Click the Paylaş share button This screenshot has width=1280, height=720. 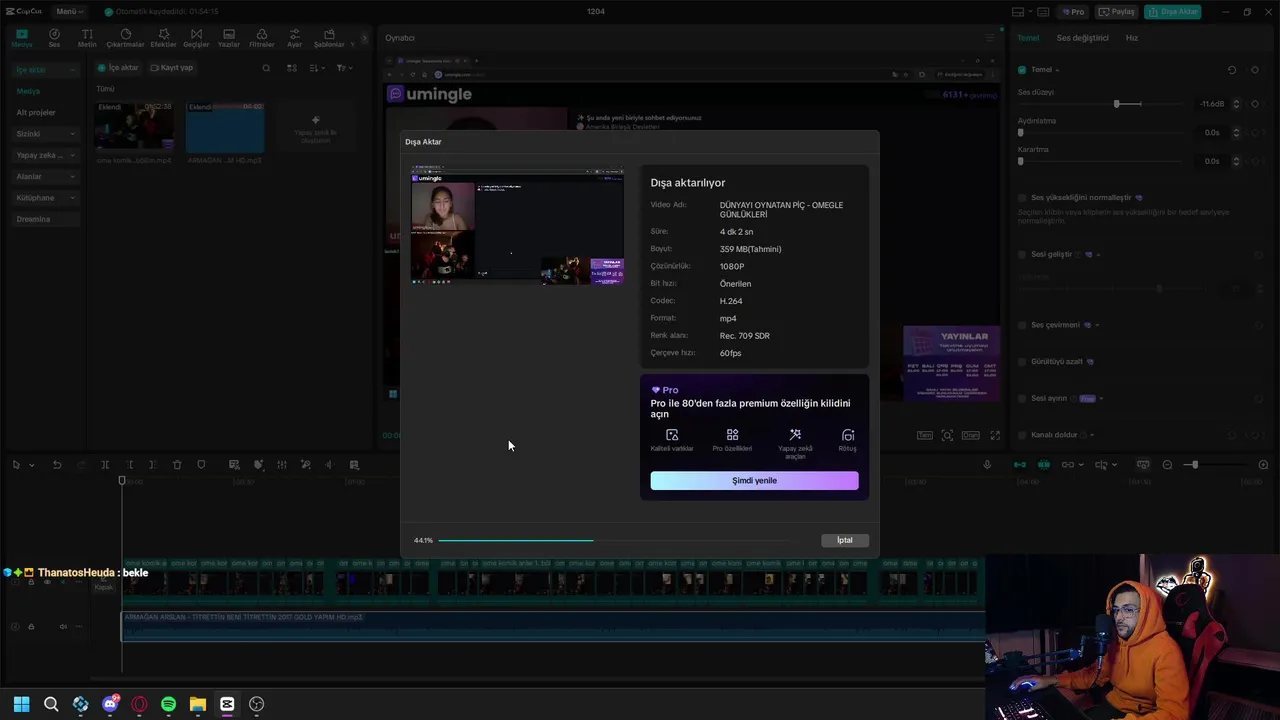tap(1117, 12)
